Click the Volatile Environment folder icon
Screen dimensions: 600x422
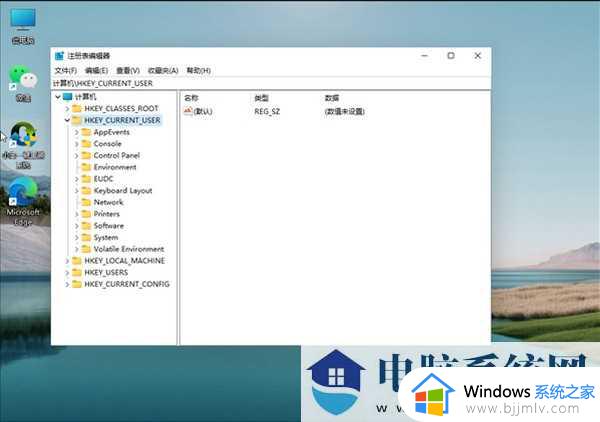coord(86,249)
